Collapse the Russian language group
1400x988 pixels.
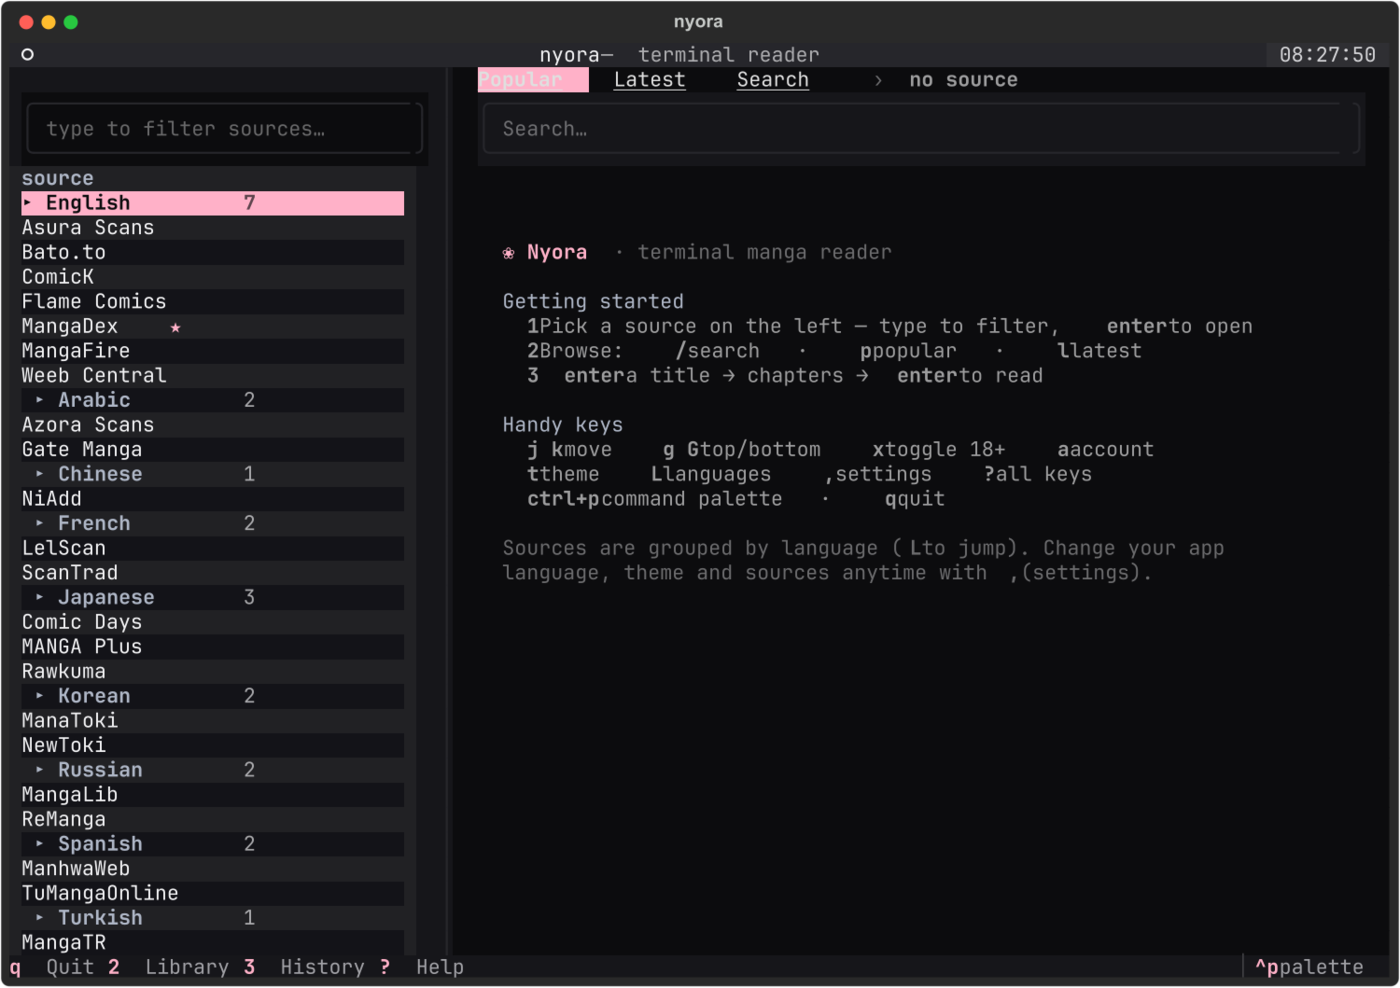pyautogui.click(x=213, y=770)
